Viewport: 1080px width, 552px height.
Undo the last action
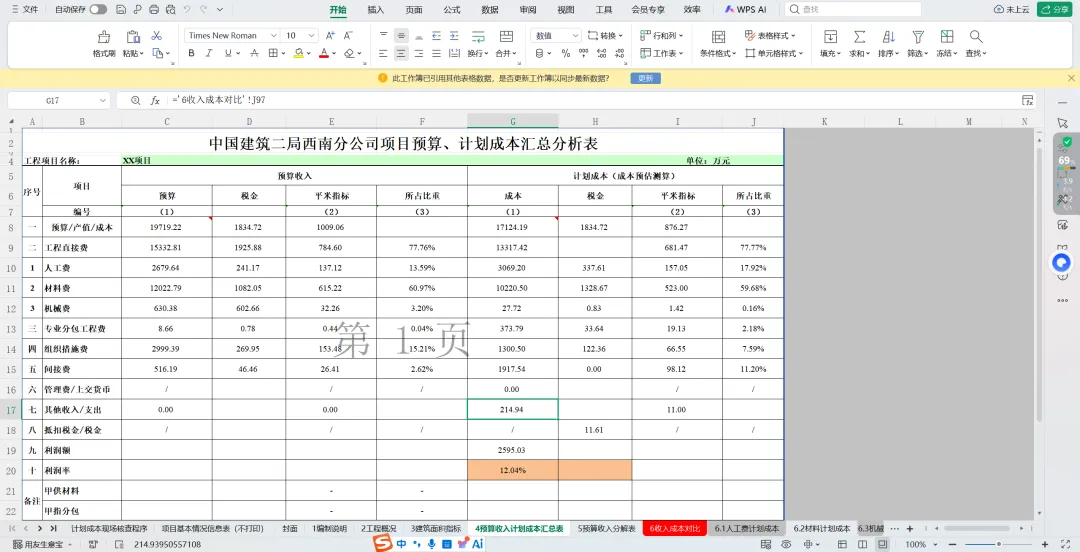coord(187,9)
